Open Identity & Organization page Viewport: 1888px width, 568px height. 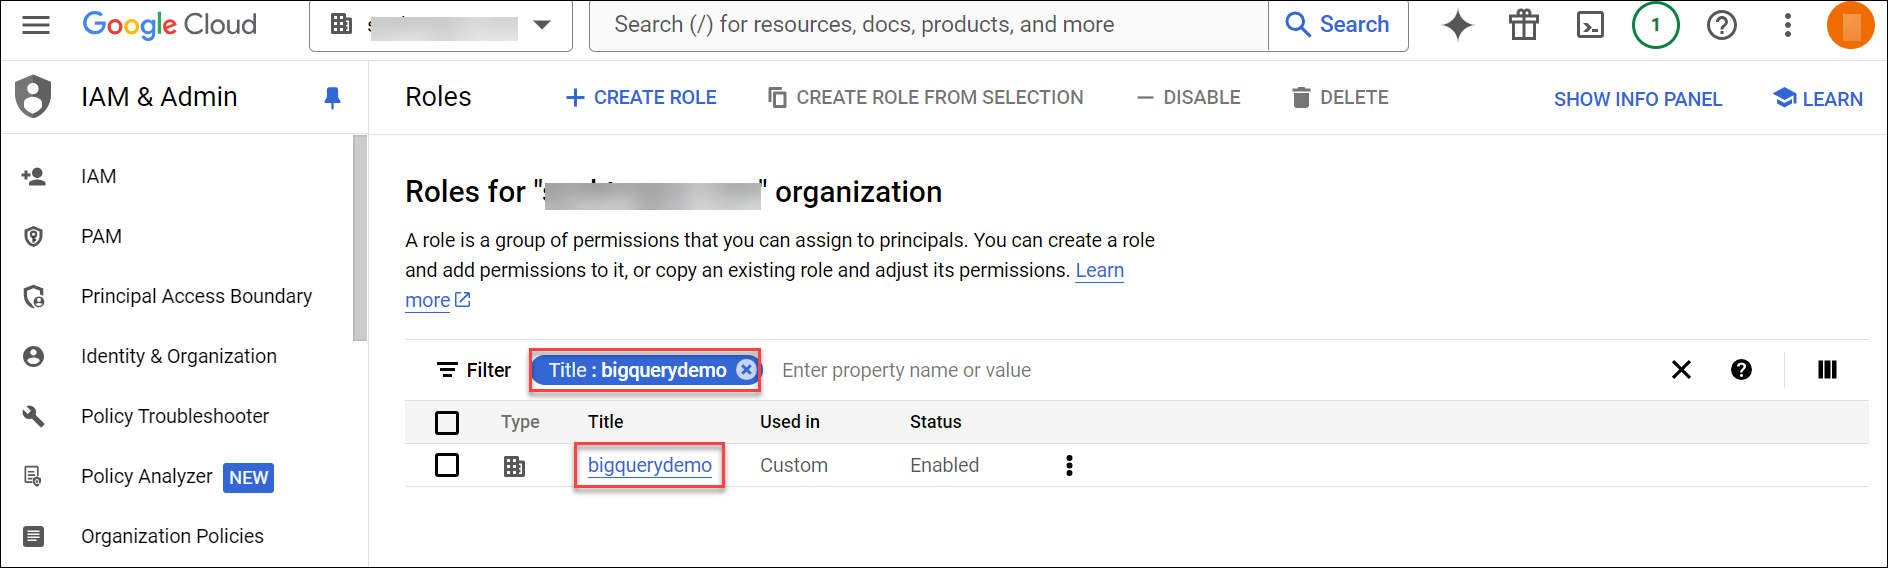coord(179,357)
